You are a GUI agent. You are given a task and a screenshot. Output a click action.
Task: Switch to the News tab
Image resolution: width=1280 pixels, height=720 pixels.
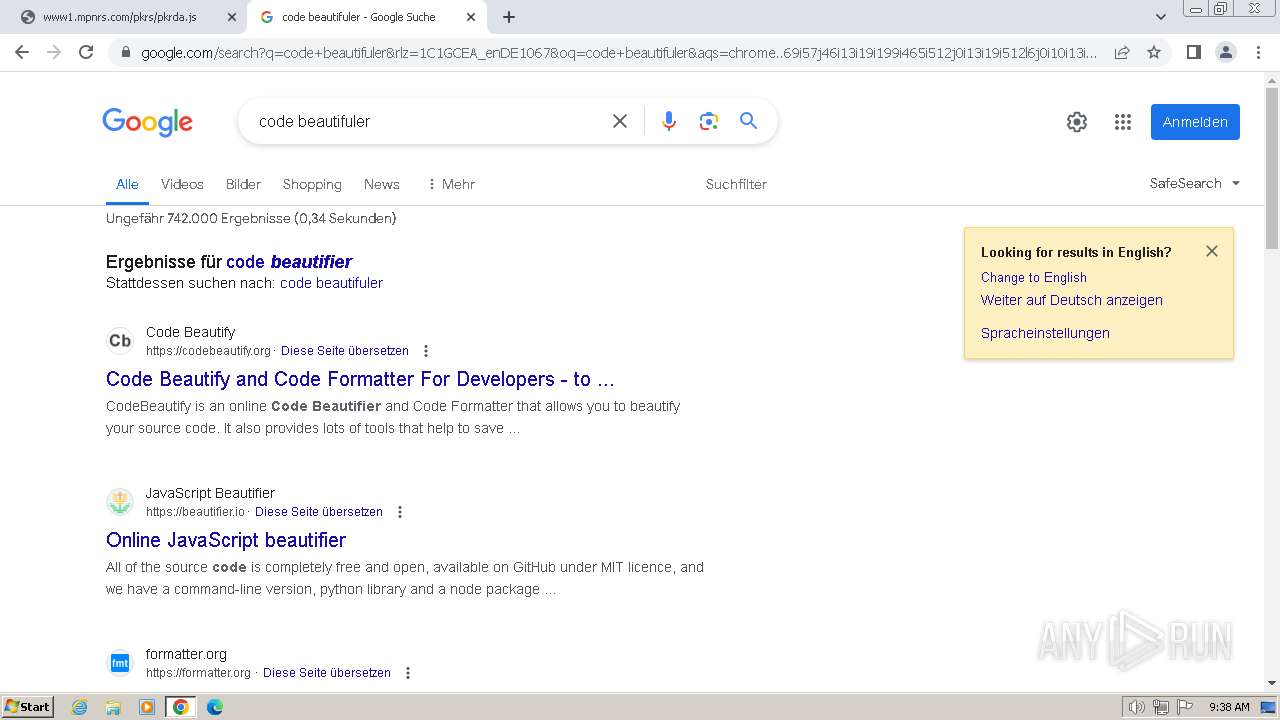[382, 184]
